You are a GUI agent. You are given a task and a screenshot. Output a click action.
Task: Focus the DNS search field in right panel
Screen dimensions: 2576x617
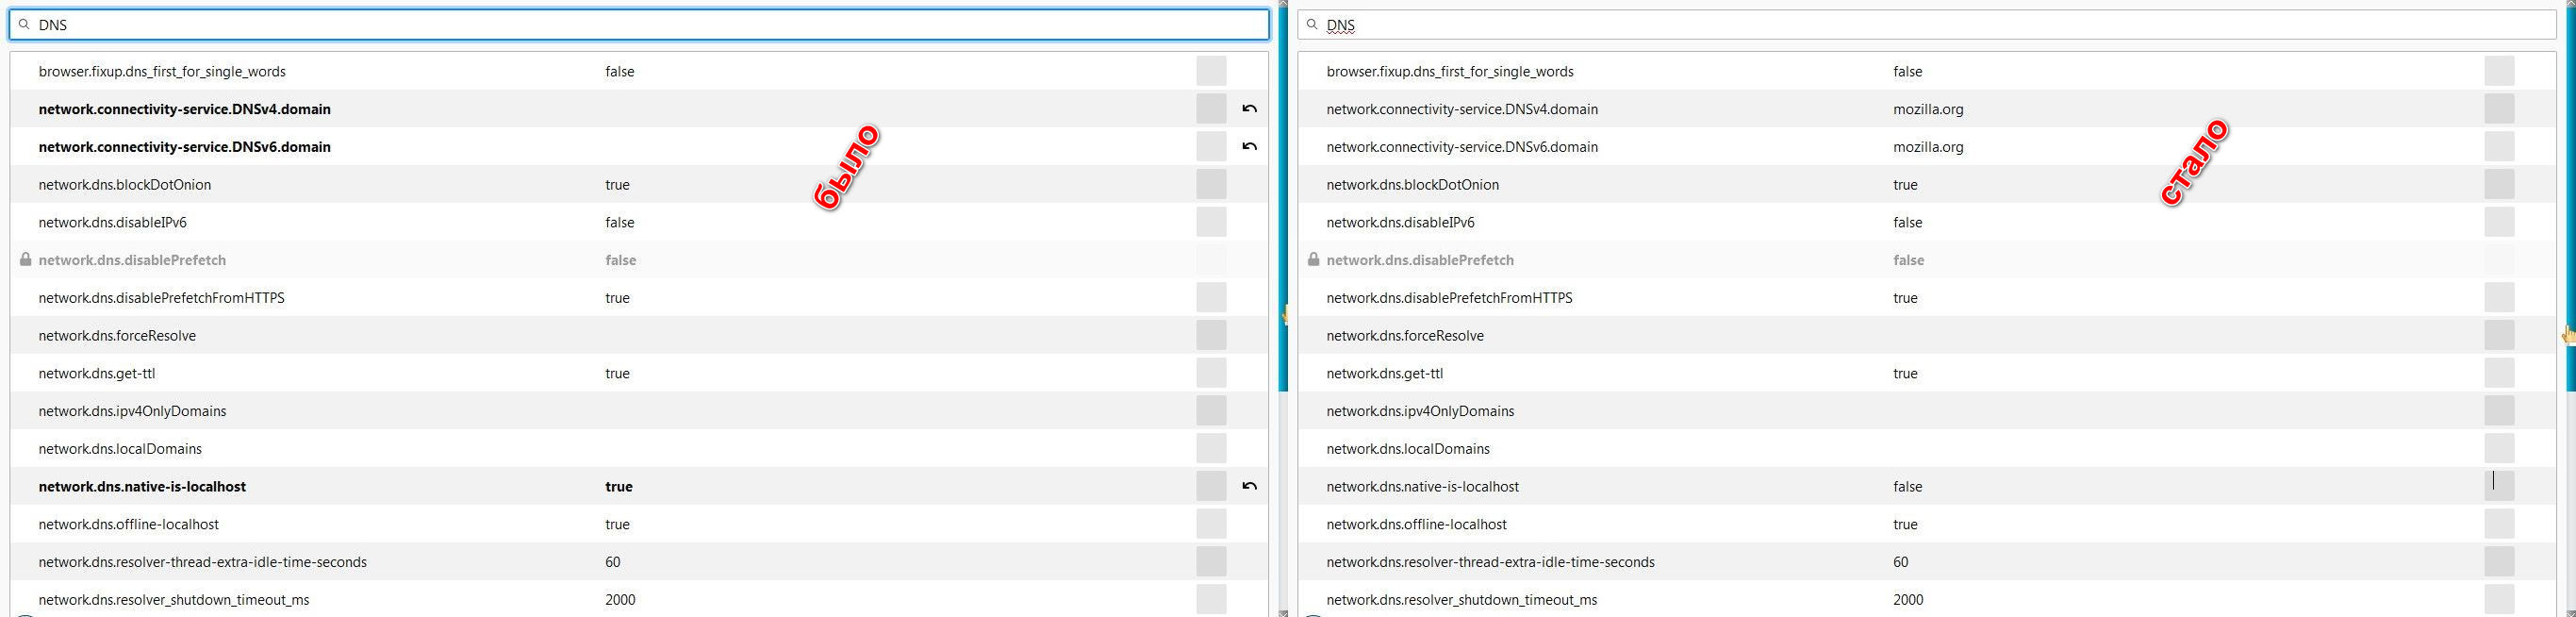[x=1927, y=24]
